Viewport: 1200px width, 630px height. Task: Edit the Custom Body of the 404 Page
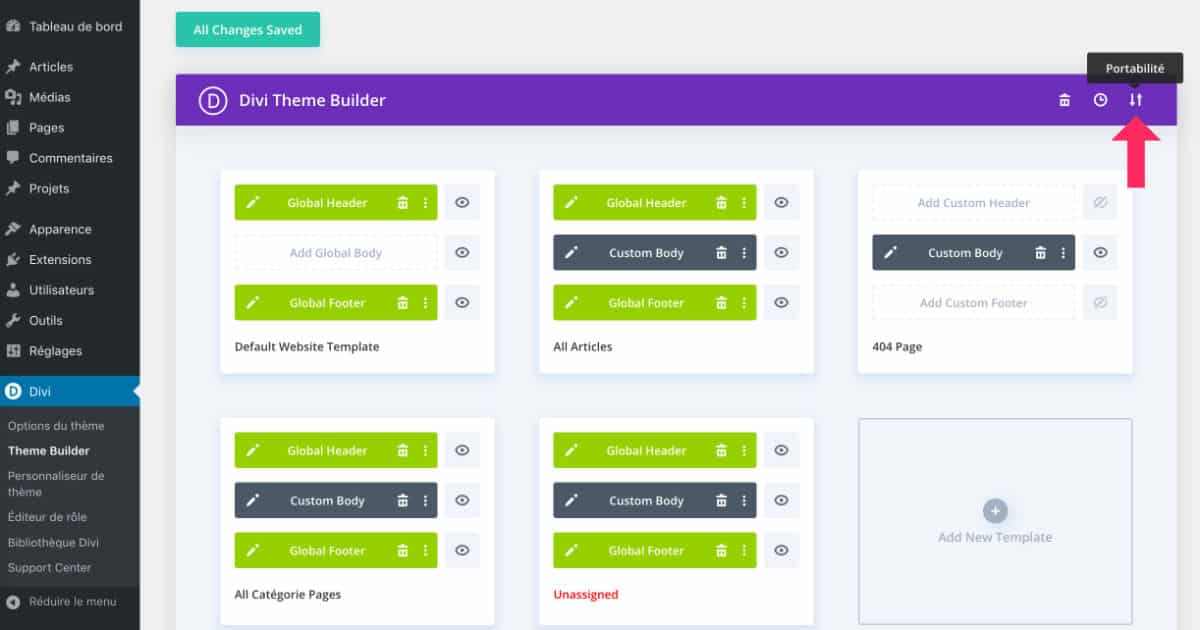coord(890,253)
